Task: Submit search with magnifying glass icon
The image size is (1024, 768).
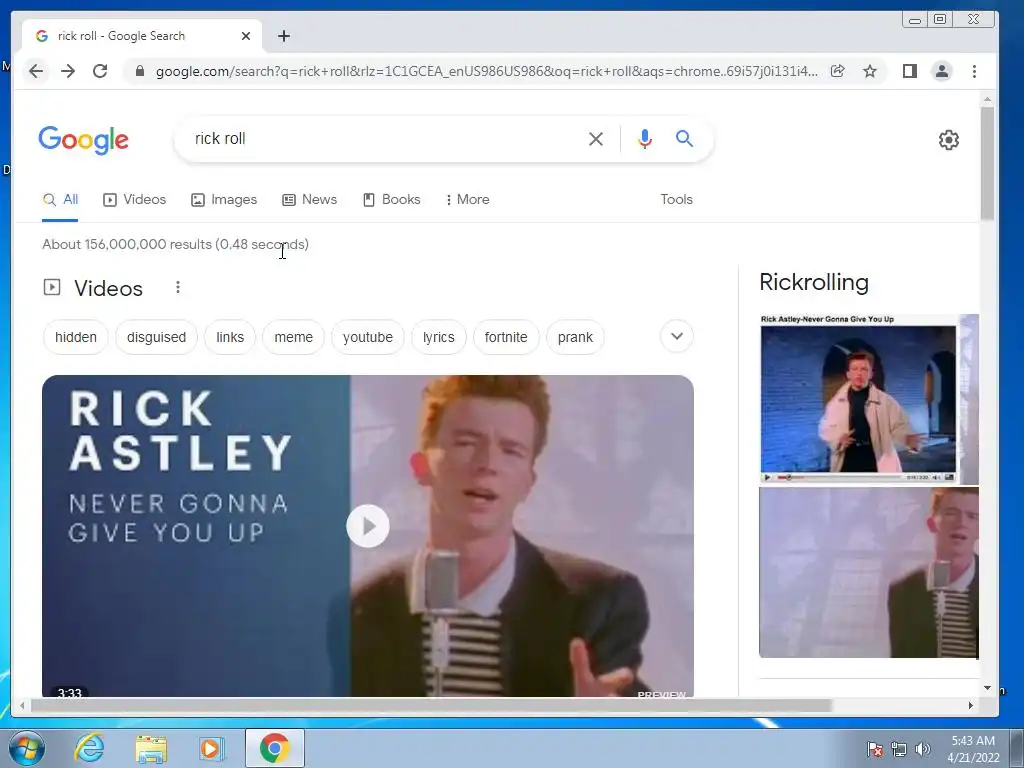Action: pos(684,138)
